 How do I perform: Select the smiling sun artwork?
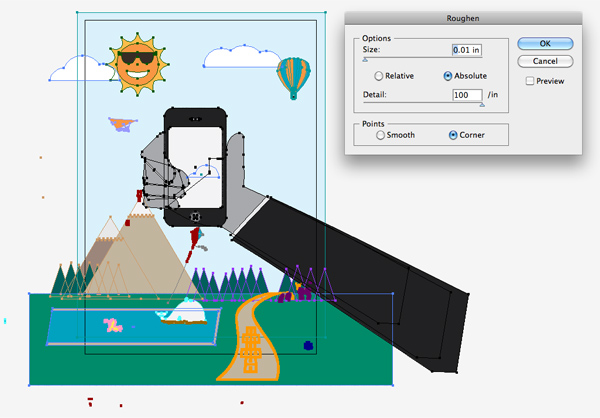[x=137, y=64]
